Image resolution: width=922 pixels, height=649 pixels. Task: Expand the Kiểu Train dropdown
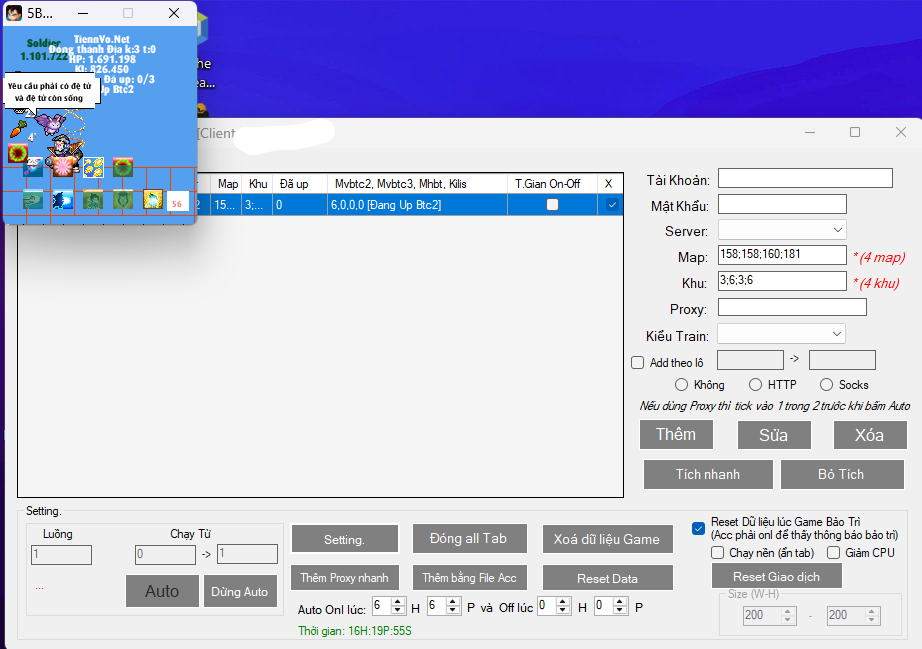click(x=782, y=334)
